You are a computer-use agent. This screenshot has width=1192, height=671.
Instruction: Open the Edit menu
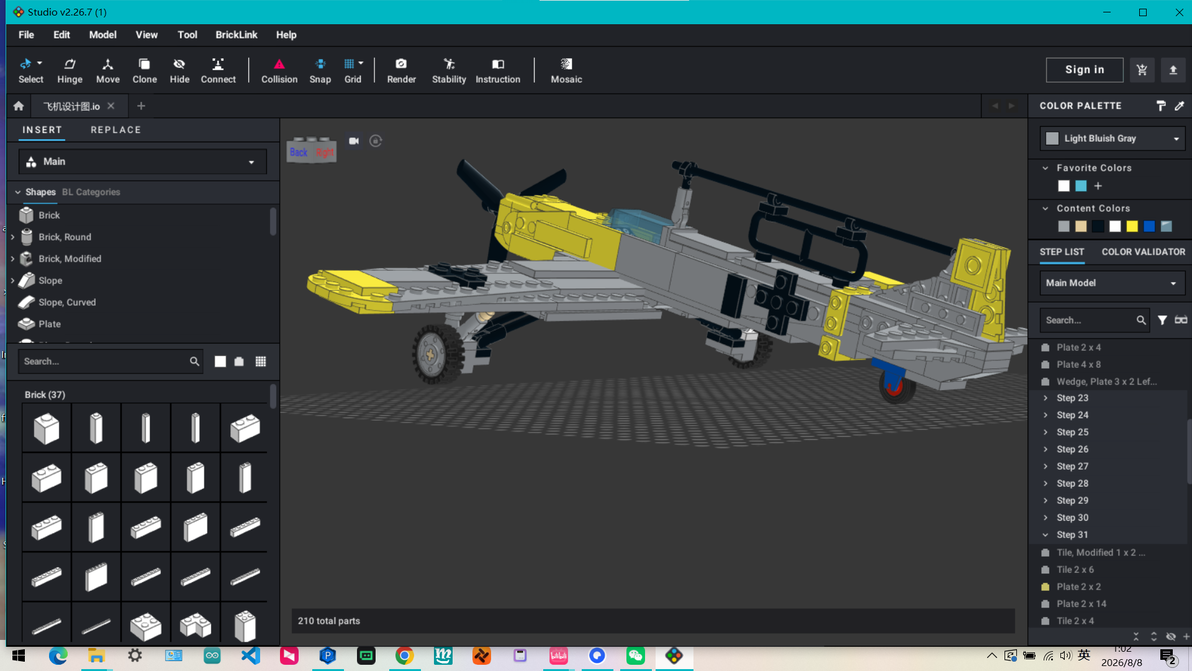coord(62,35)
